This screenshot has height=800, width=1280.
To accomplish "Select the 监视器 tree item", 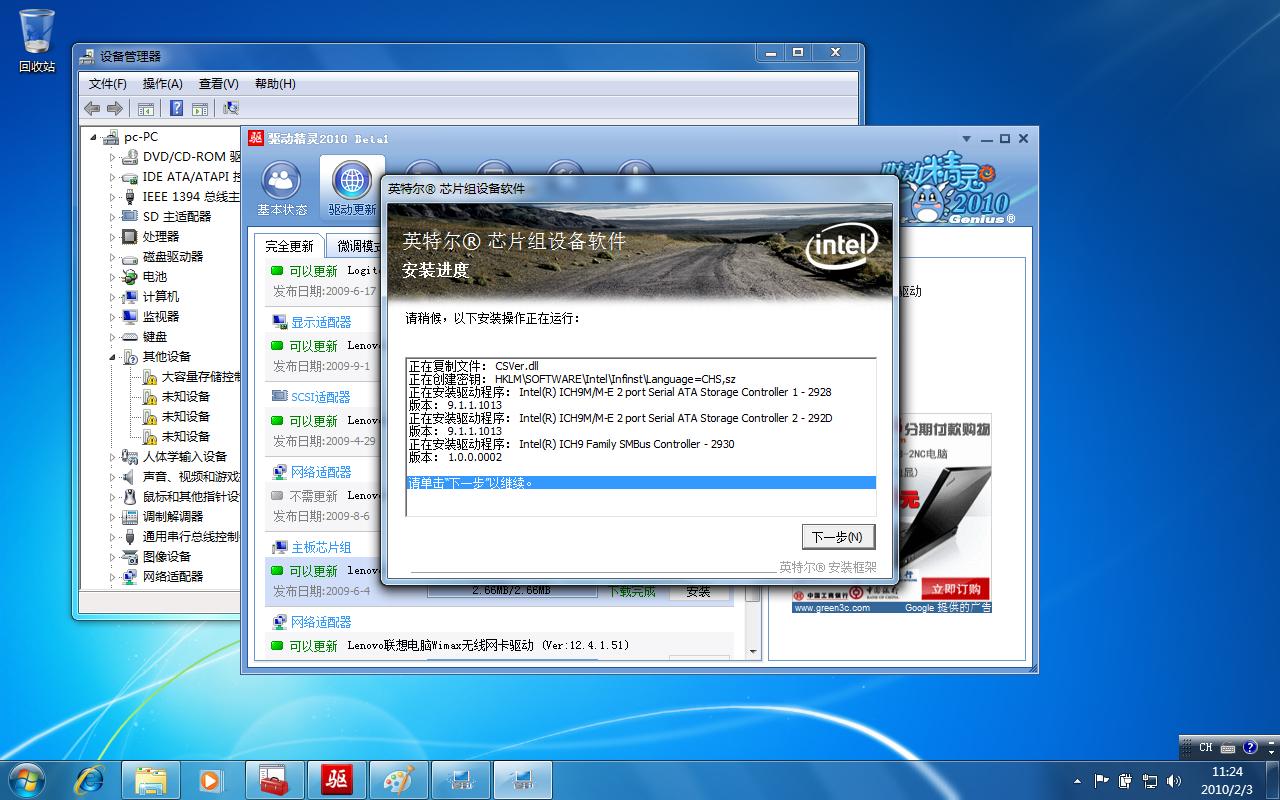I will coord(160,316).
